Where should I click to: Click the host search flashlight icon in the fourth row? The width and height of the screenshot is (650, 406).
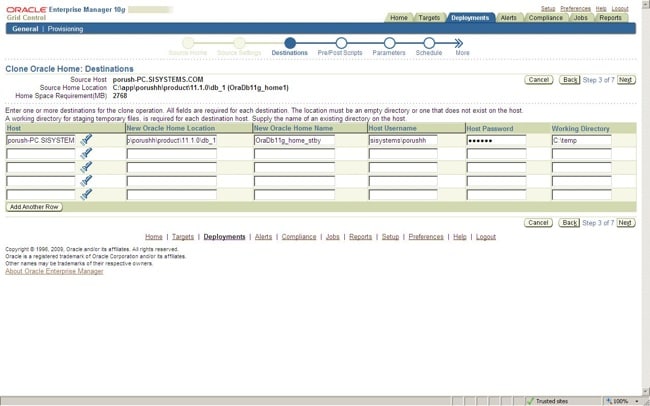coord(86,181)
